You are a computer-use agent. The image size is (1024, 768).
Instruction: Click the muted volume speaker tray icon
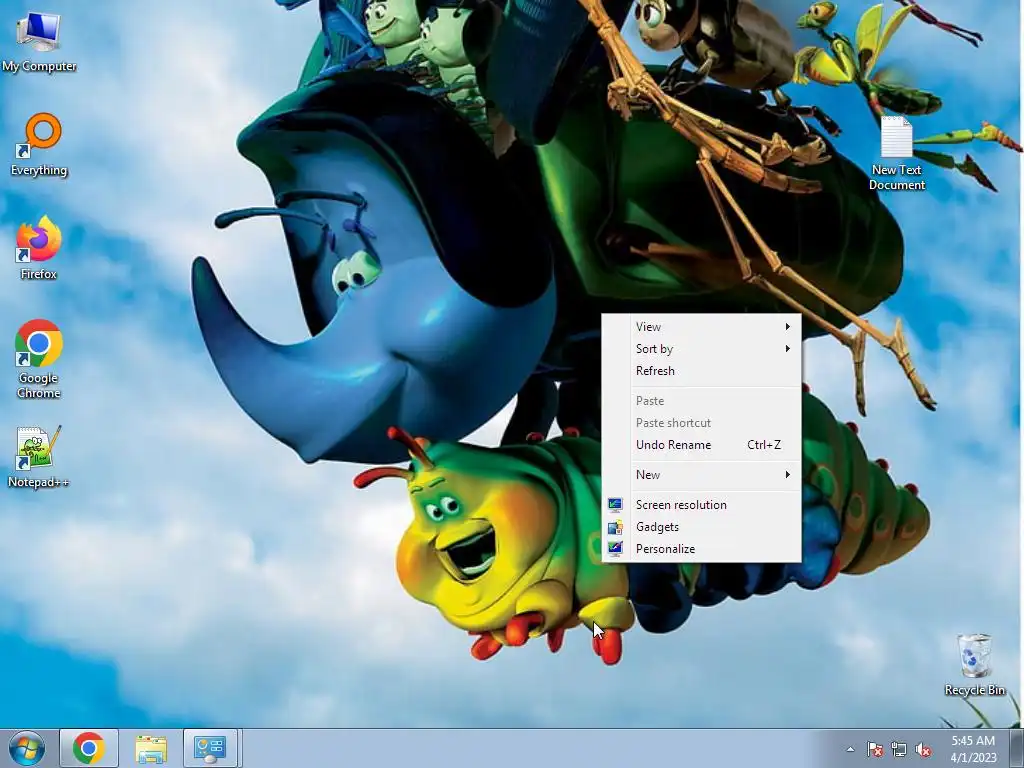(923, 749)
